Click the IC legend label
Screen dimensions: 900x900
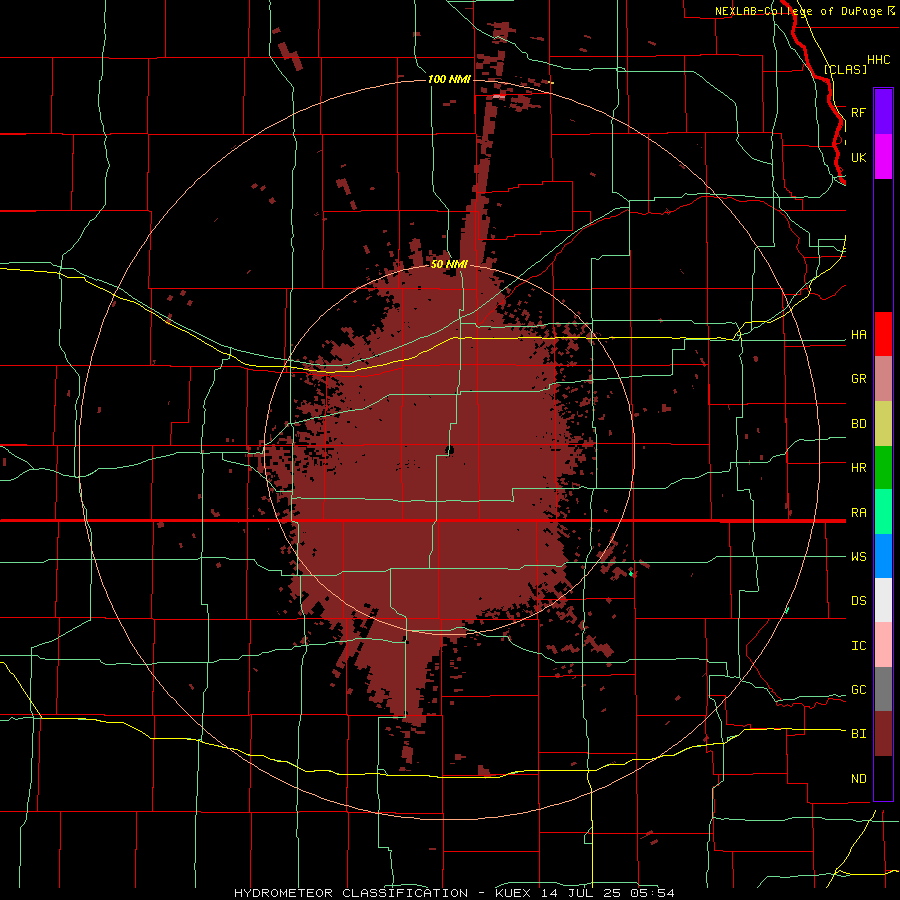coord(858,646)
